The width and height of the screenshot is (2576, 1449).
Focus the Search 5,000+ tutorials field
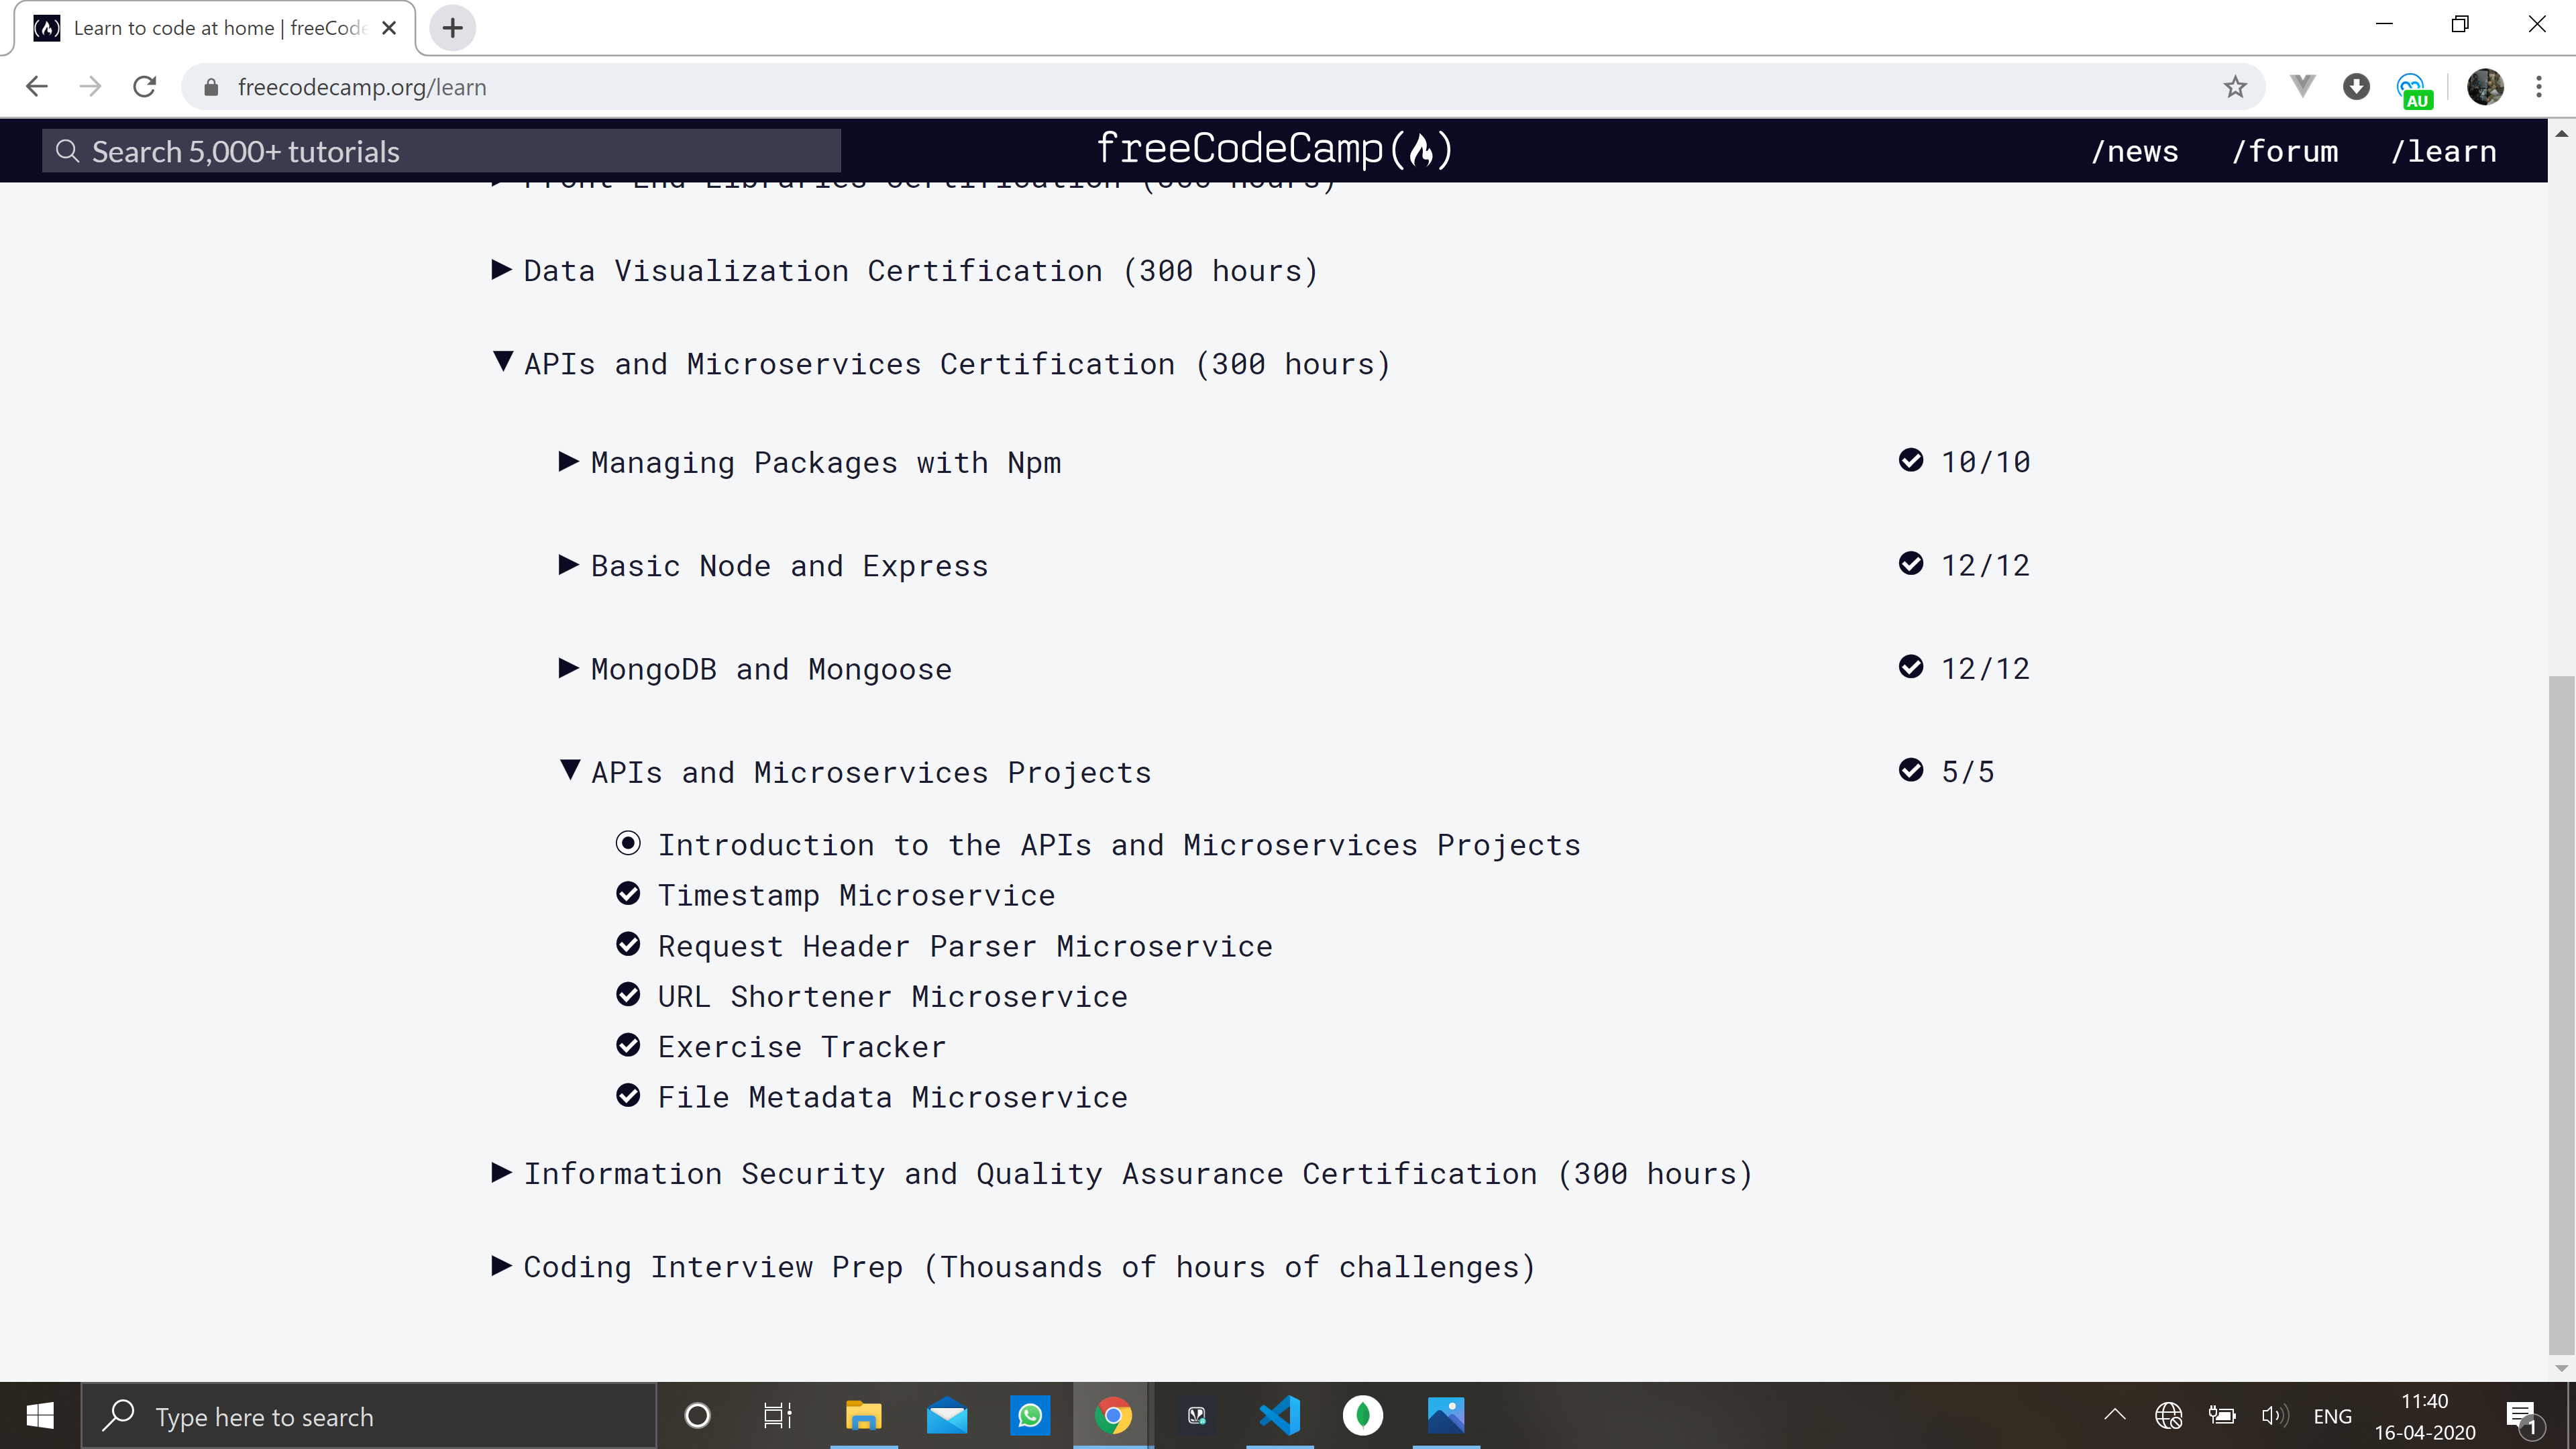click(440, 151)
